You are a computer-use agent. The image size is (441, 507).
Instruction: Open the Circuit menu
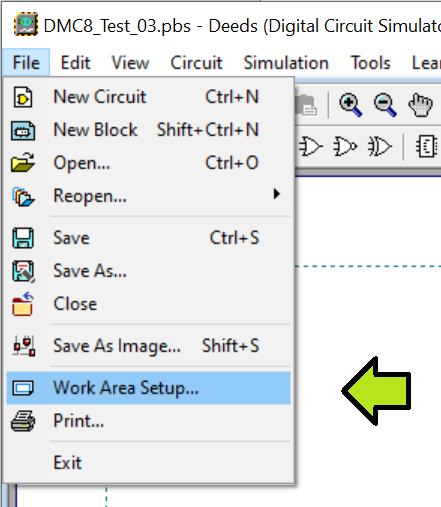(x=196, y=63)
